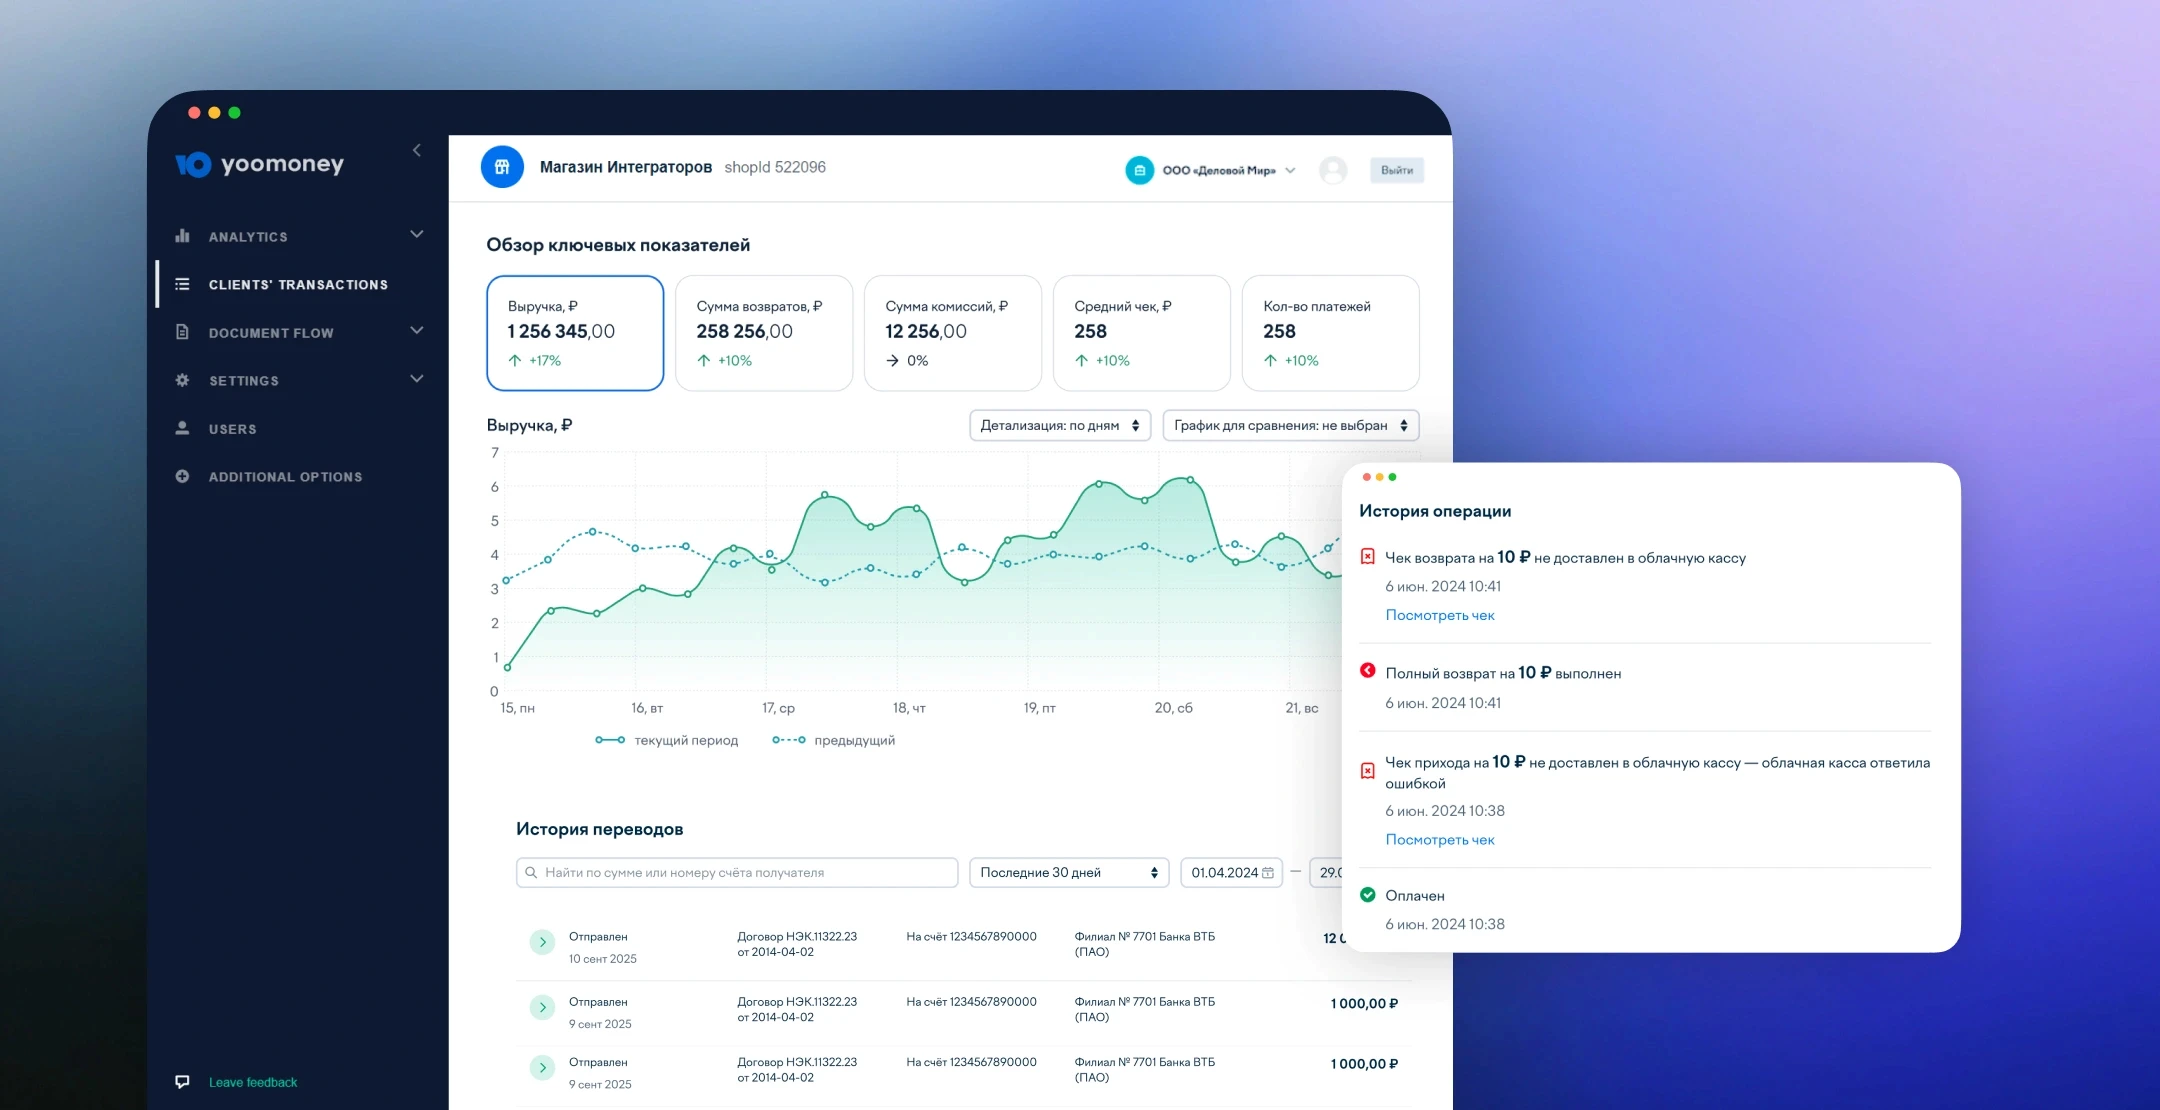Collapse the sidebar with the arrow icon

click(417, 151)
